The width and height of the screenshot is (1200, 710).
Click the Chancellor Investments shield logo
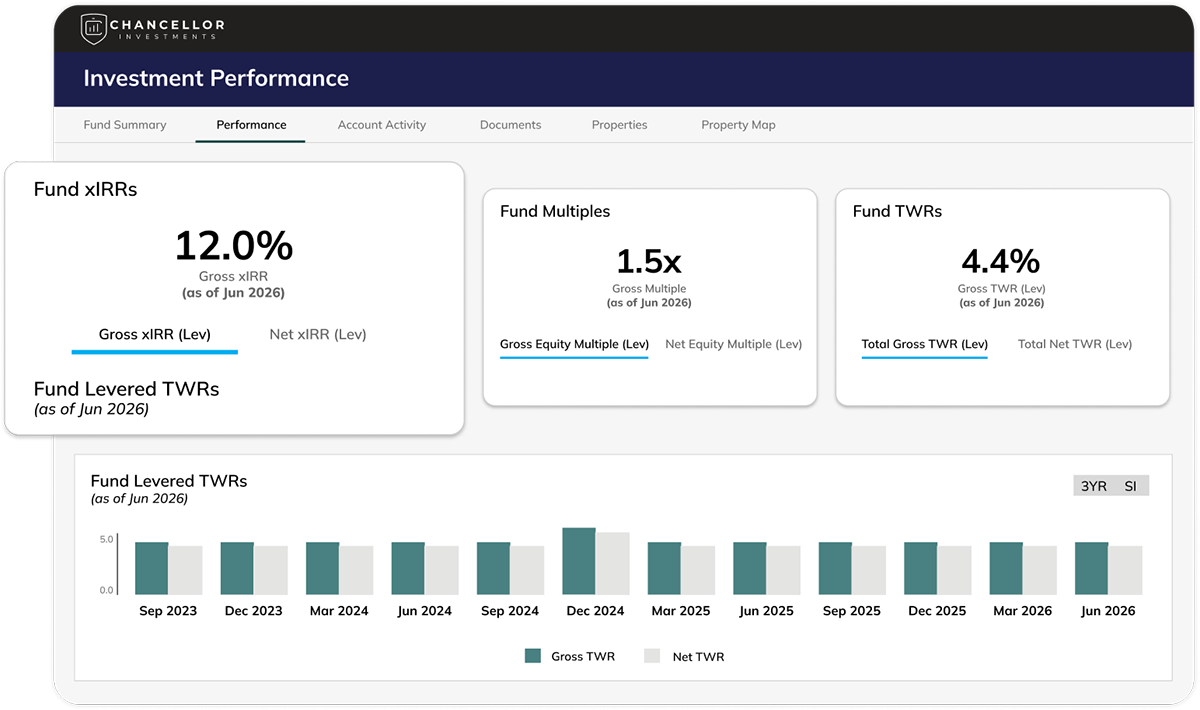94,28
